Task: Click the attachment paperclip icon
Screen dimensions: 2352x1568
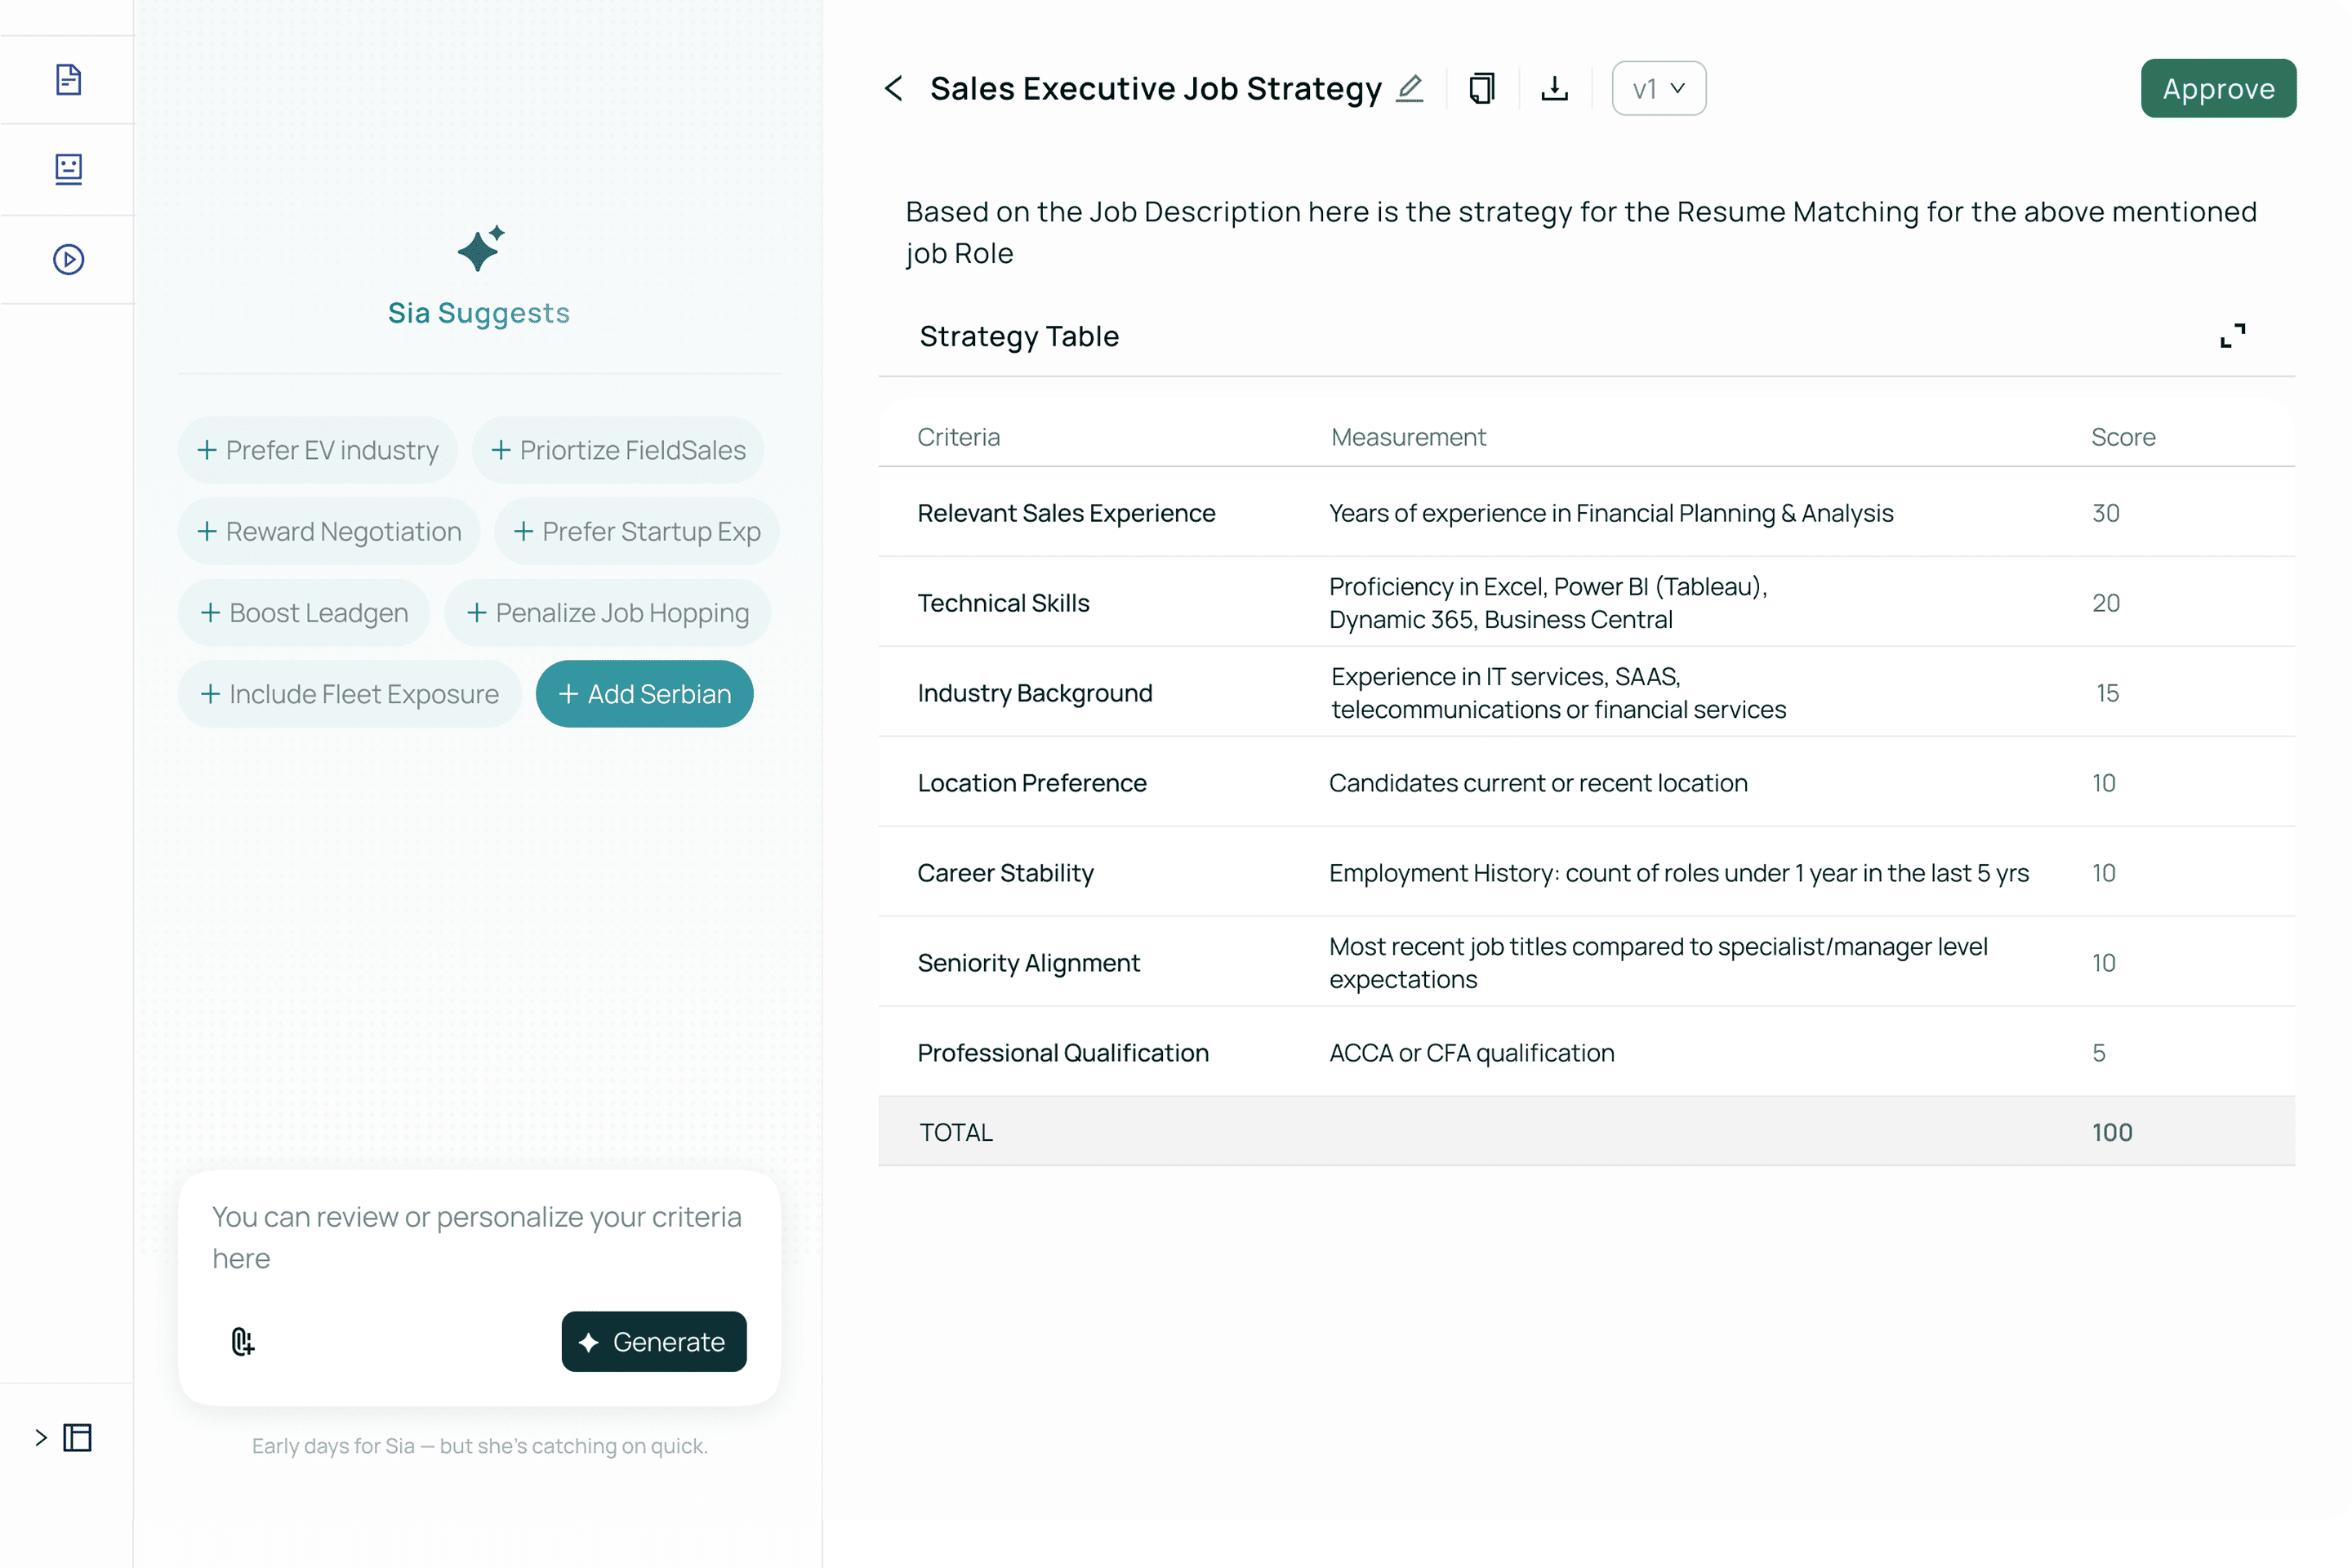Action: (x=242, y=1341)
